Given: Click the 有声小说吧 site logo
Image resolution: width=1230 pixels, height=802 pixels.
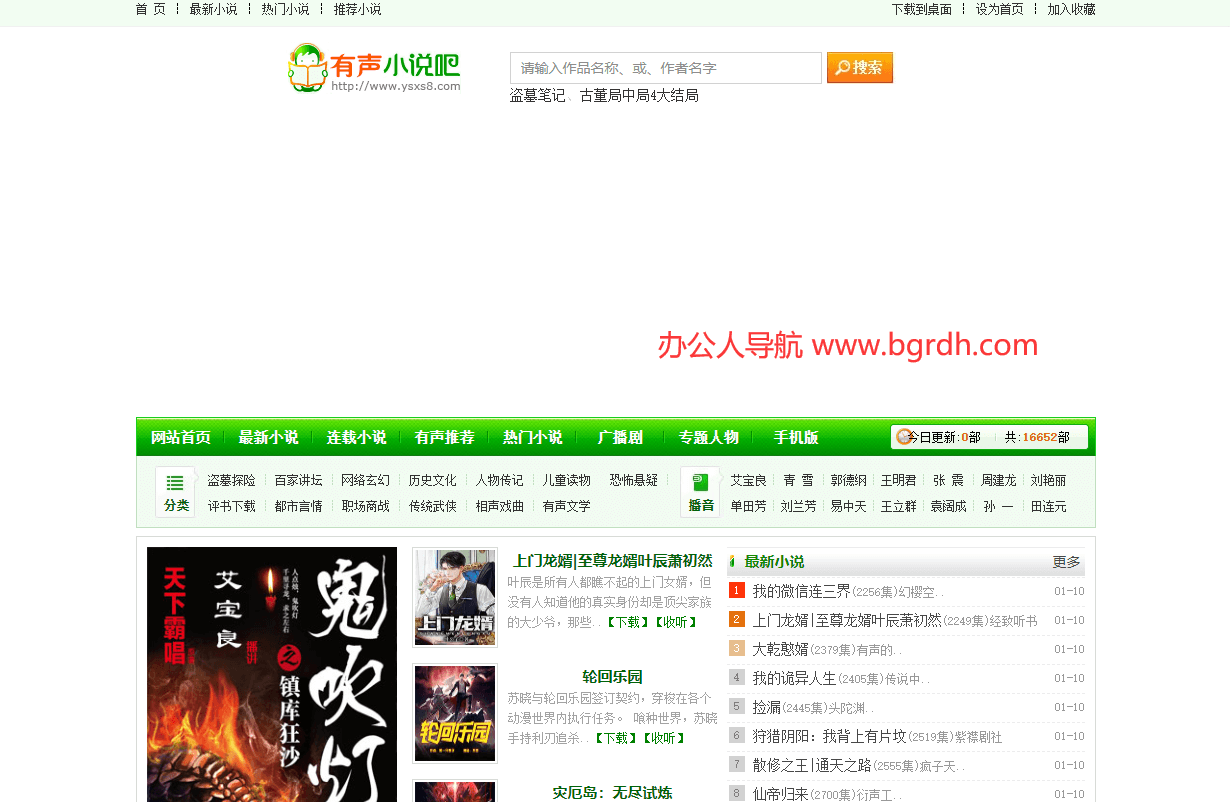Looking at the screenshot, I should (374, 68).
